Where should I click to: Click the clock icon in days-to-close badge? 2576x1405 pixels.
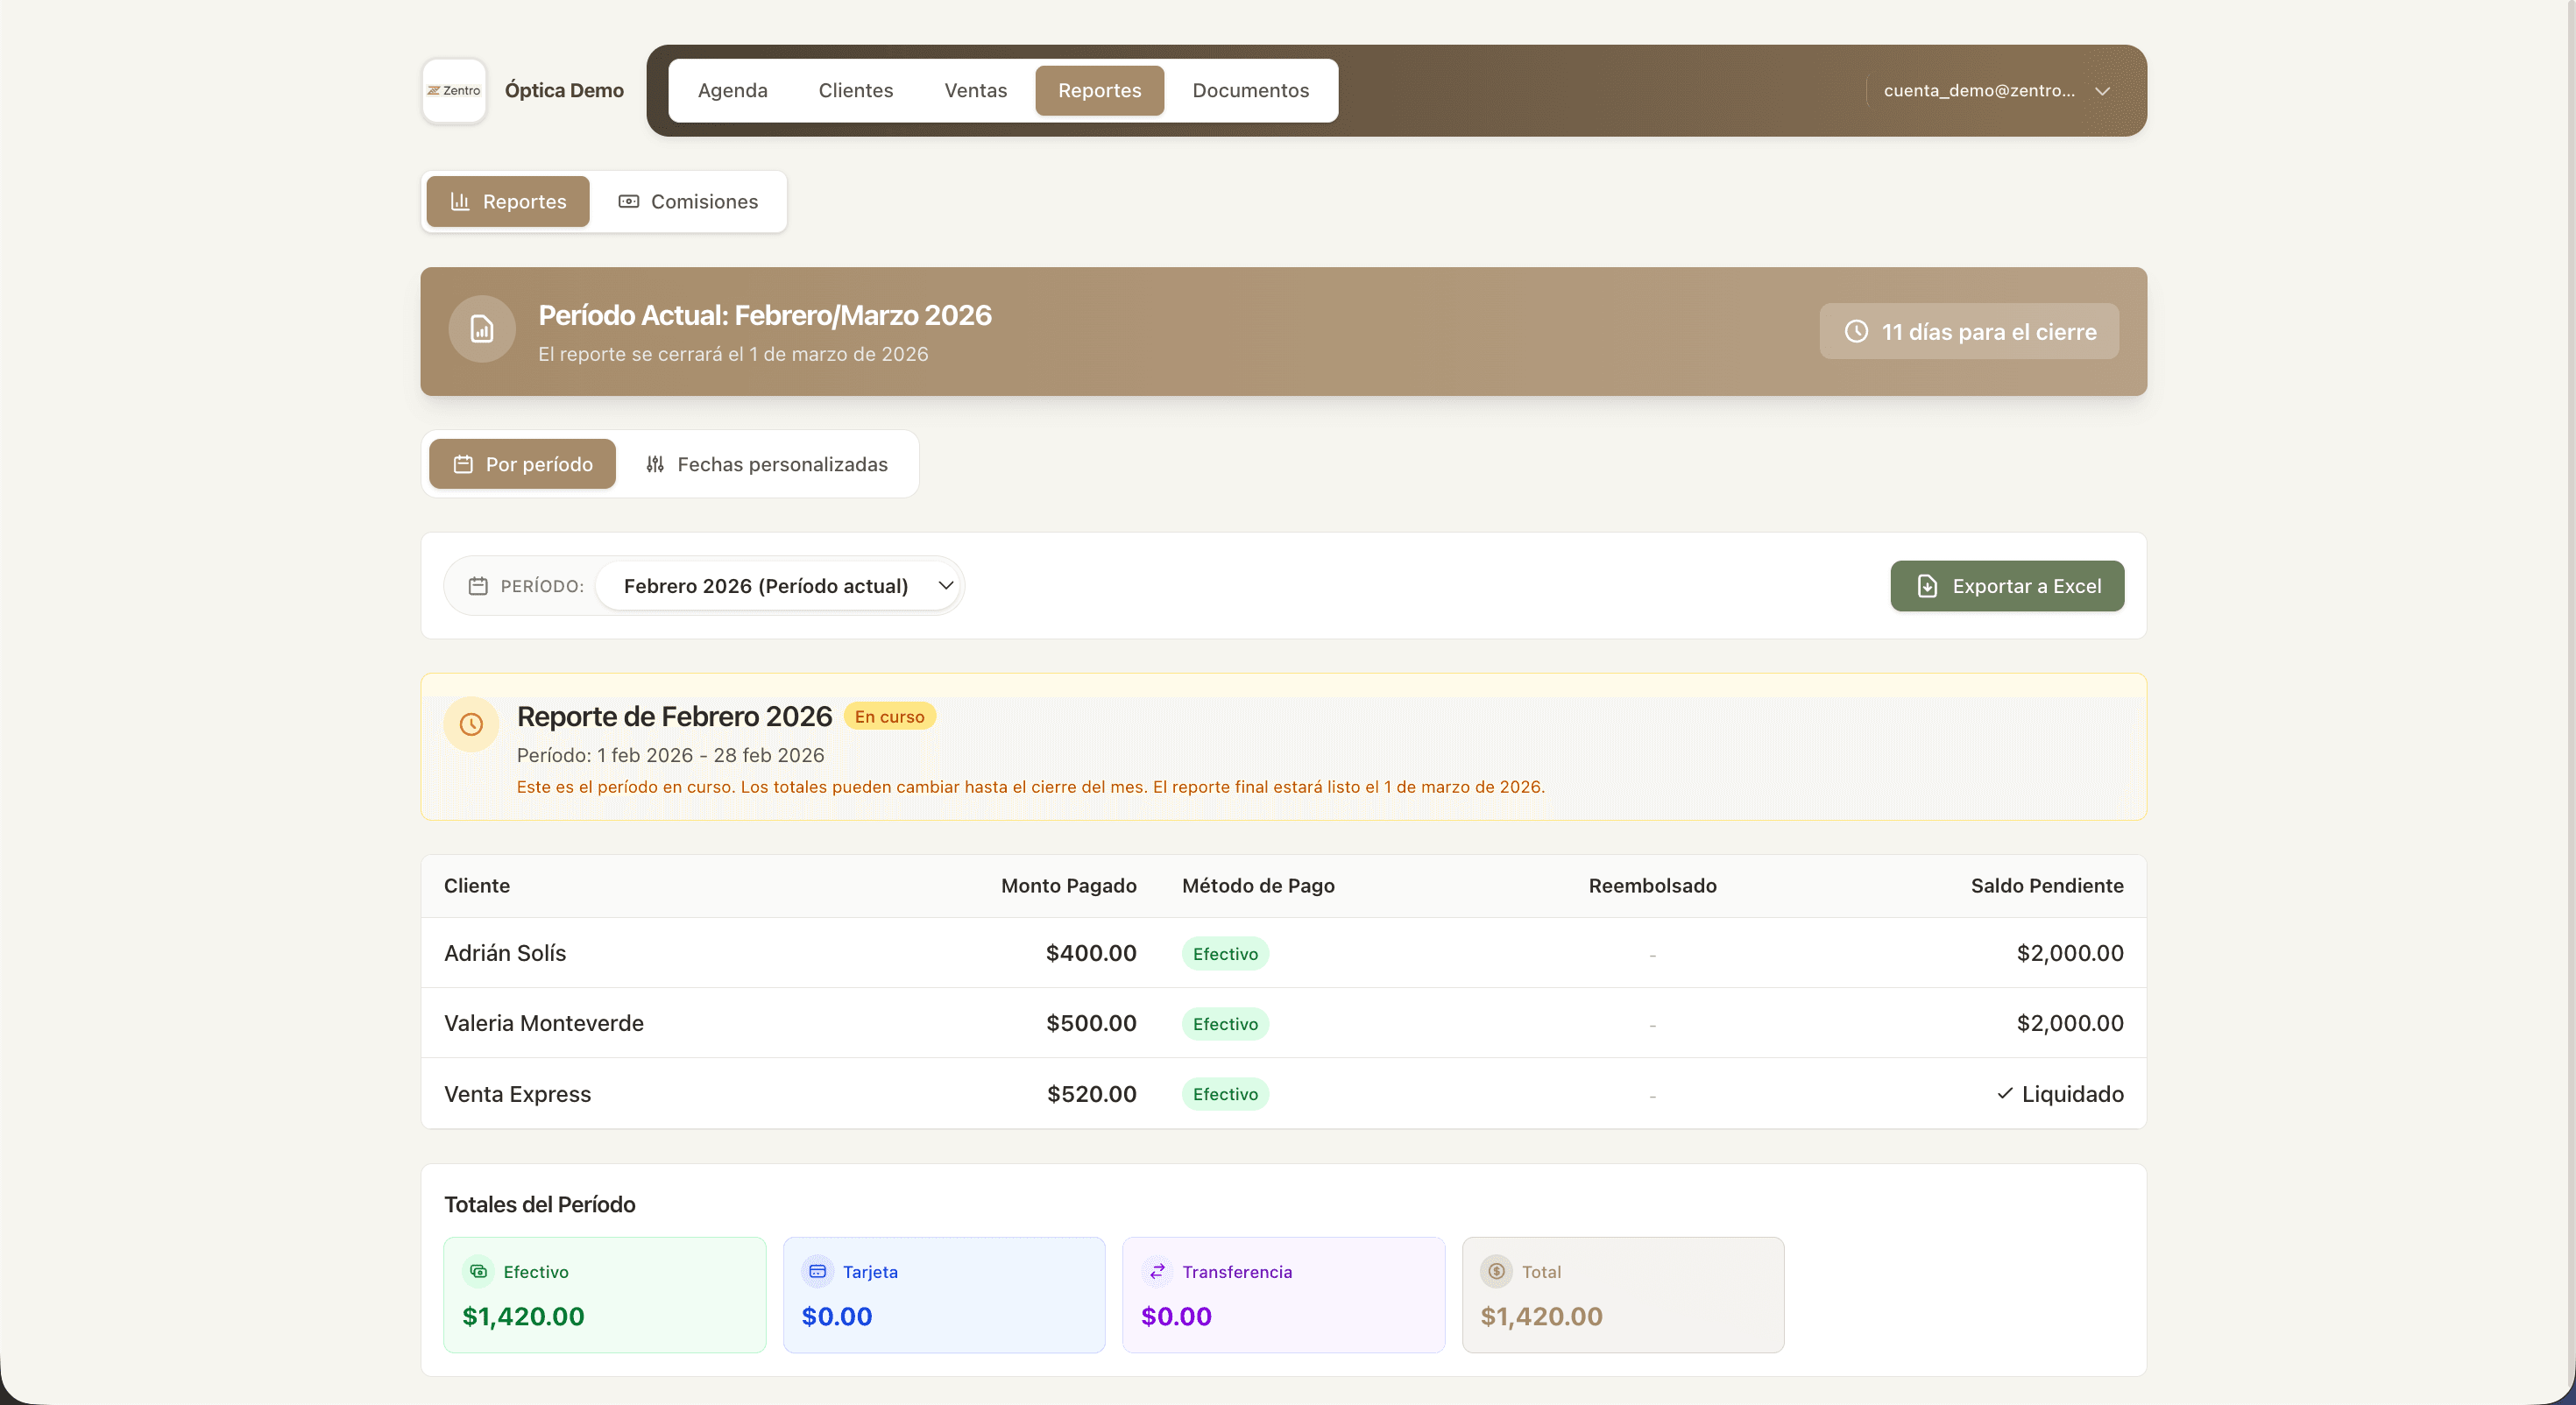point(1856,332)
